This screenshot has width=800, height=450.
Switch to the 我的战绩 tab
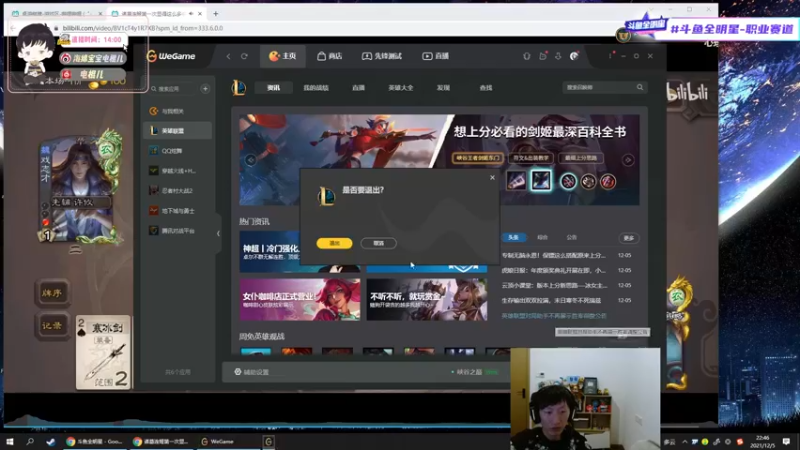(x=316, y=88)
